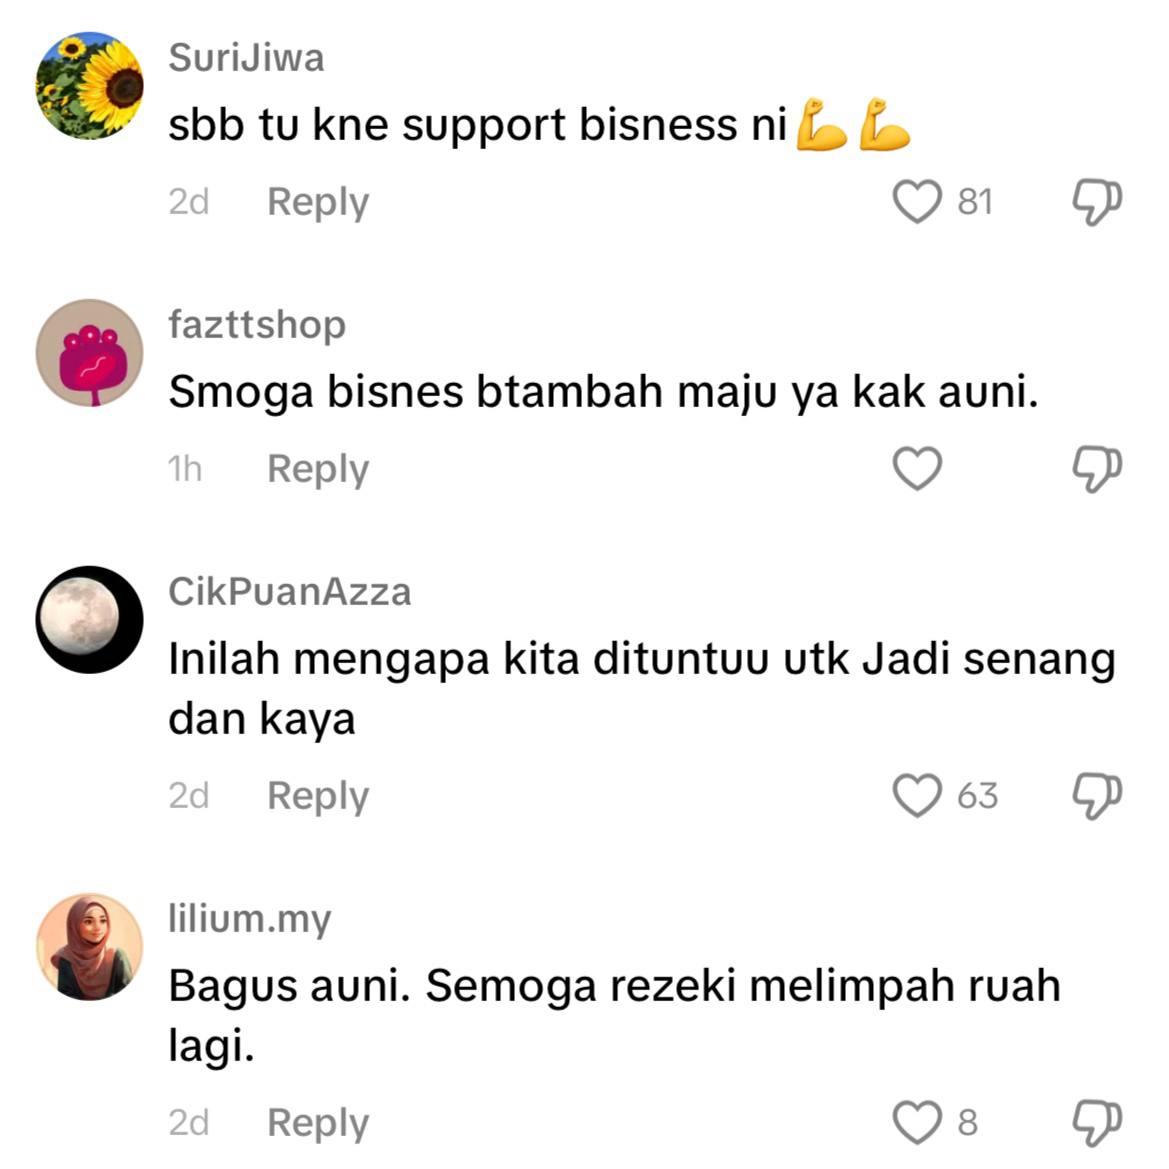Dislike SuriJiwa's comment
1169x1169 pixels.
(1097, 202)
